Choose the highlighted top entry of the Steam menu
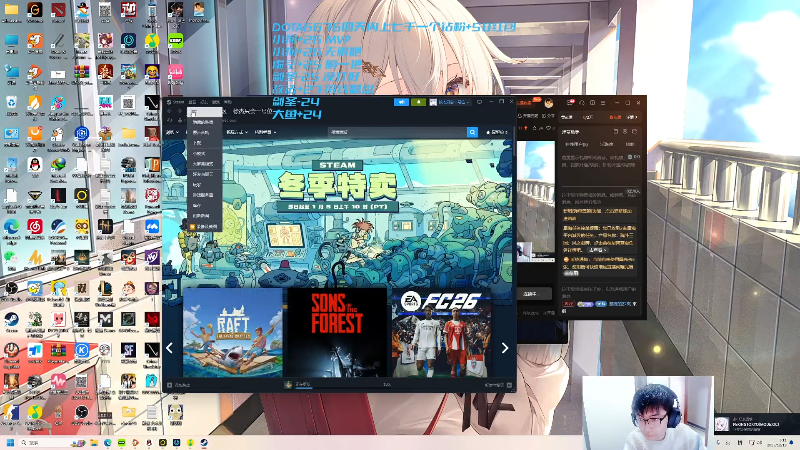 205,112
